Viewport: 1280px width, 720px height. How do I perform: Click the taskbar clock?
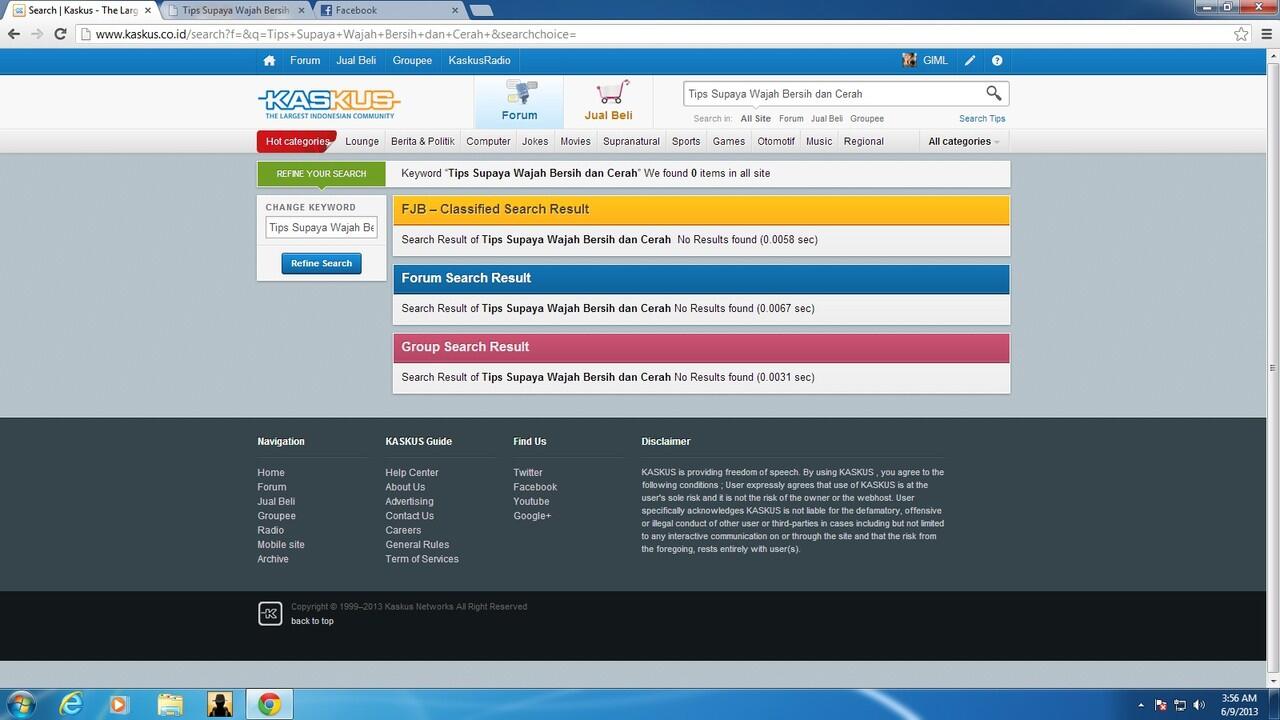click(x=1240, y=704)
